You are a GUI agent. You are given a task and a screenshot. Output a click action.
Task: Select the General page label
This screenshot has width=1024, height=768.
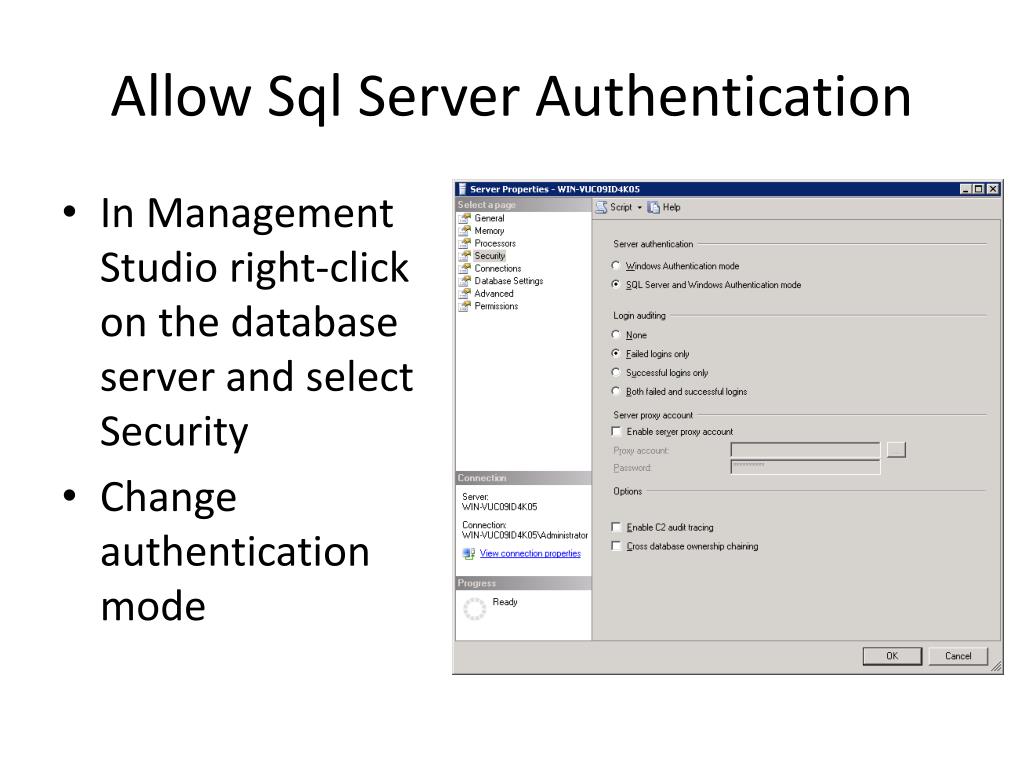(489, 218)
